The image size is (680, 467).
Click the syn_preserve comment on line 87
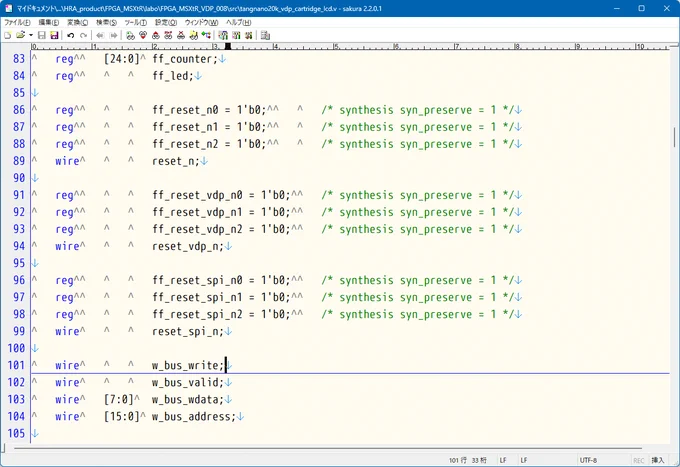417,127
